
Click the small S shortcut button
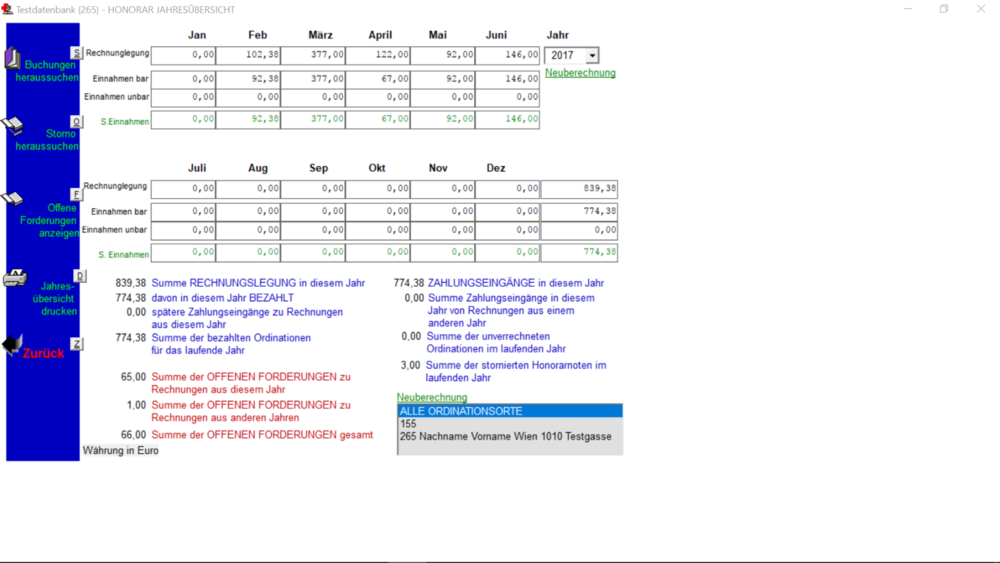(77, 53)
